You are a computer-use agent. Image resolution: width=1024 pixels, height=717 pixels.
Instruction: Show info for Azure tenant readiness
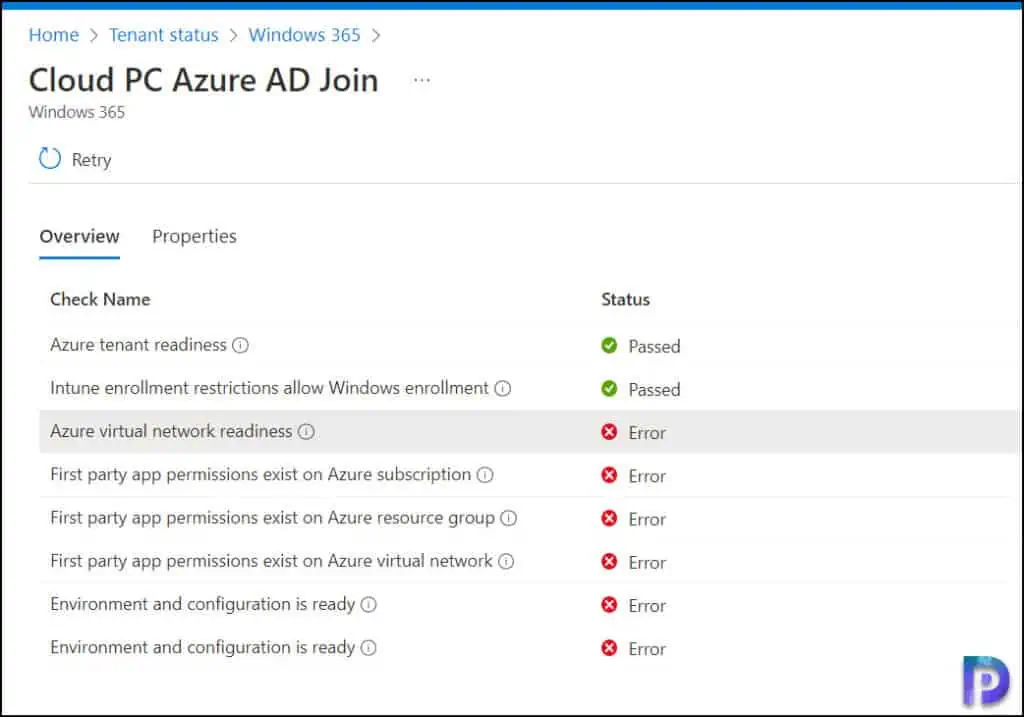[x=240, y=345]
